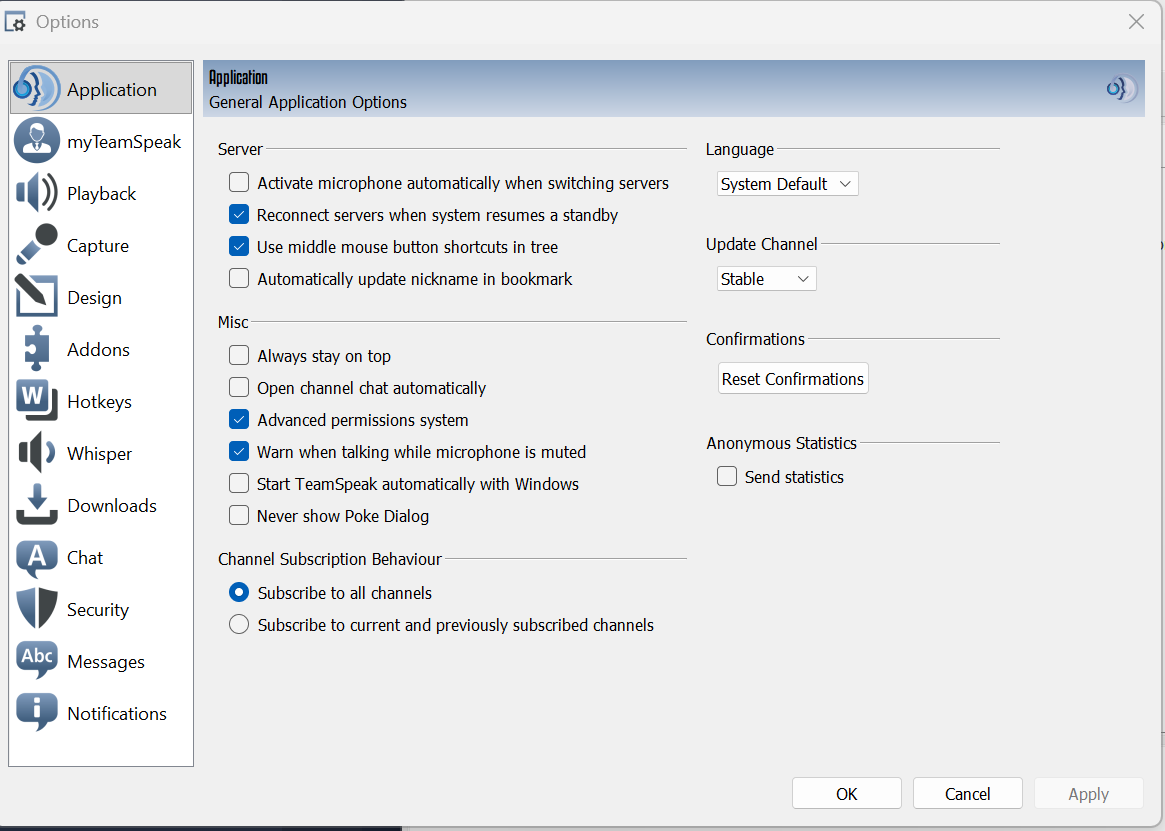This screenshot has height=831, width=1165.
Task: Open the Addons puzzle piece icon
Action: pos(36,349)
